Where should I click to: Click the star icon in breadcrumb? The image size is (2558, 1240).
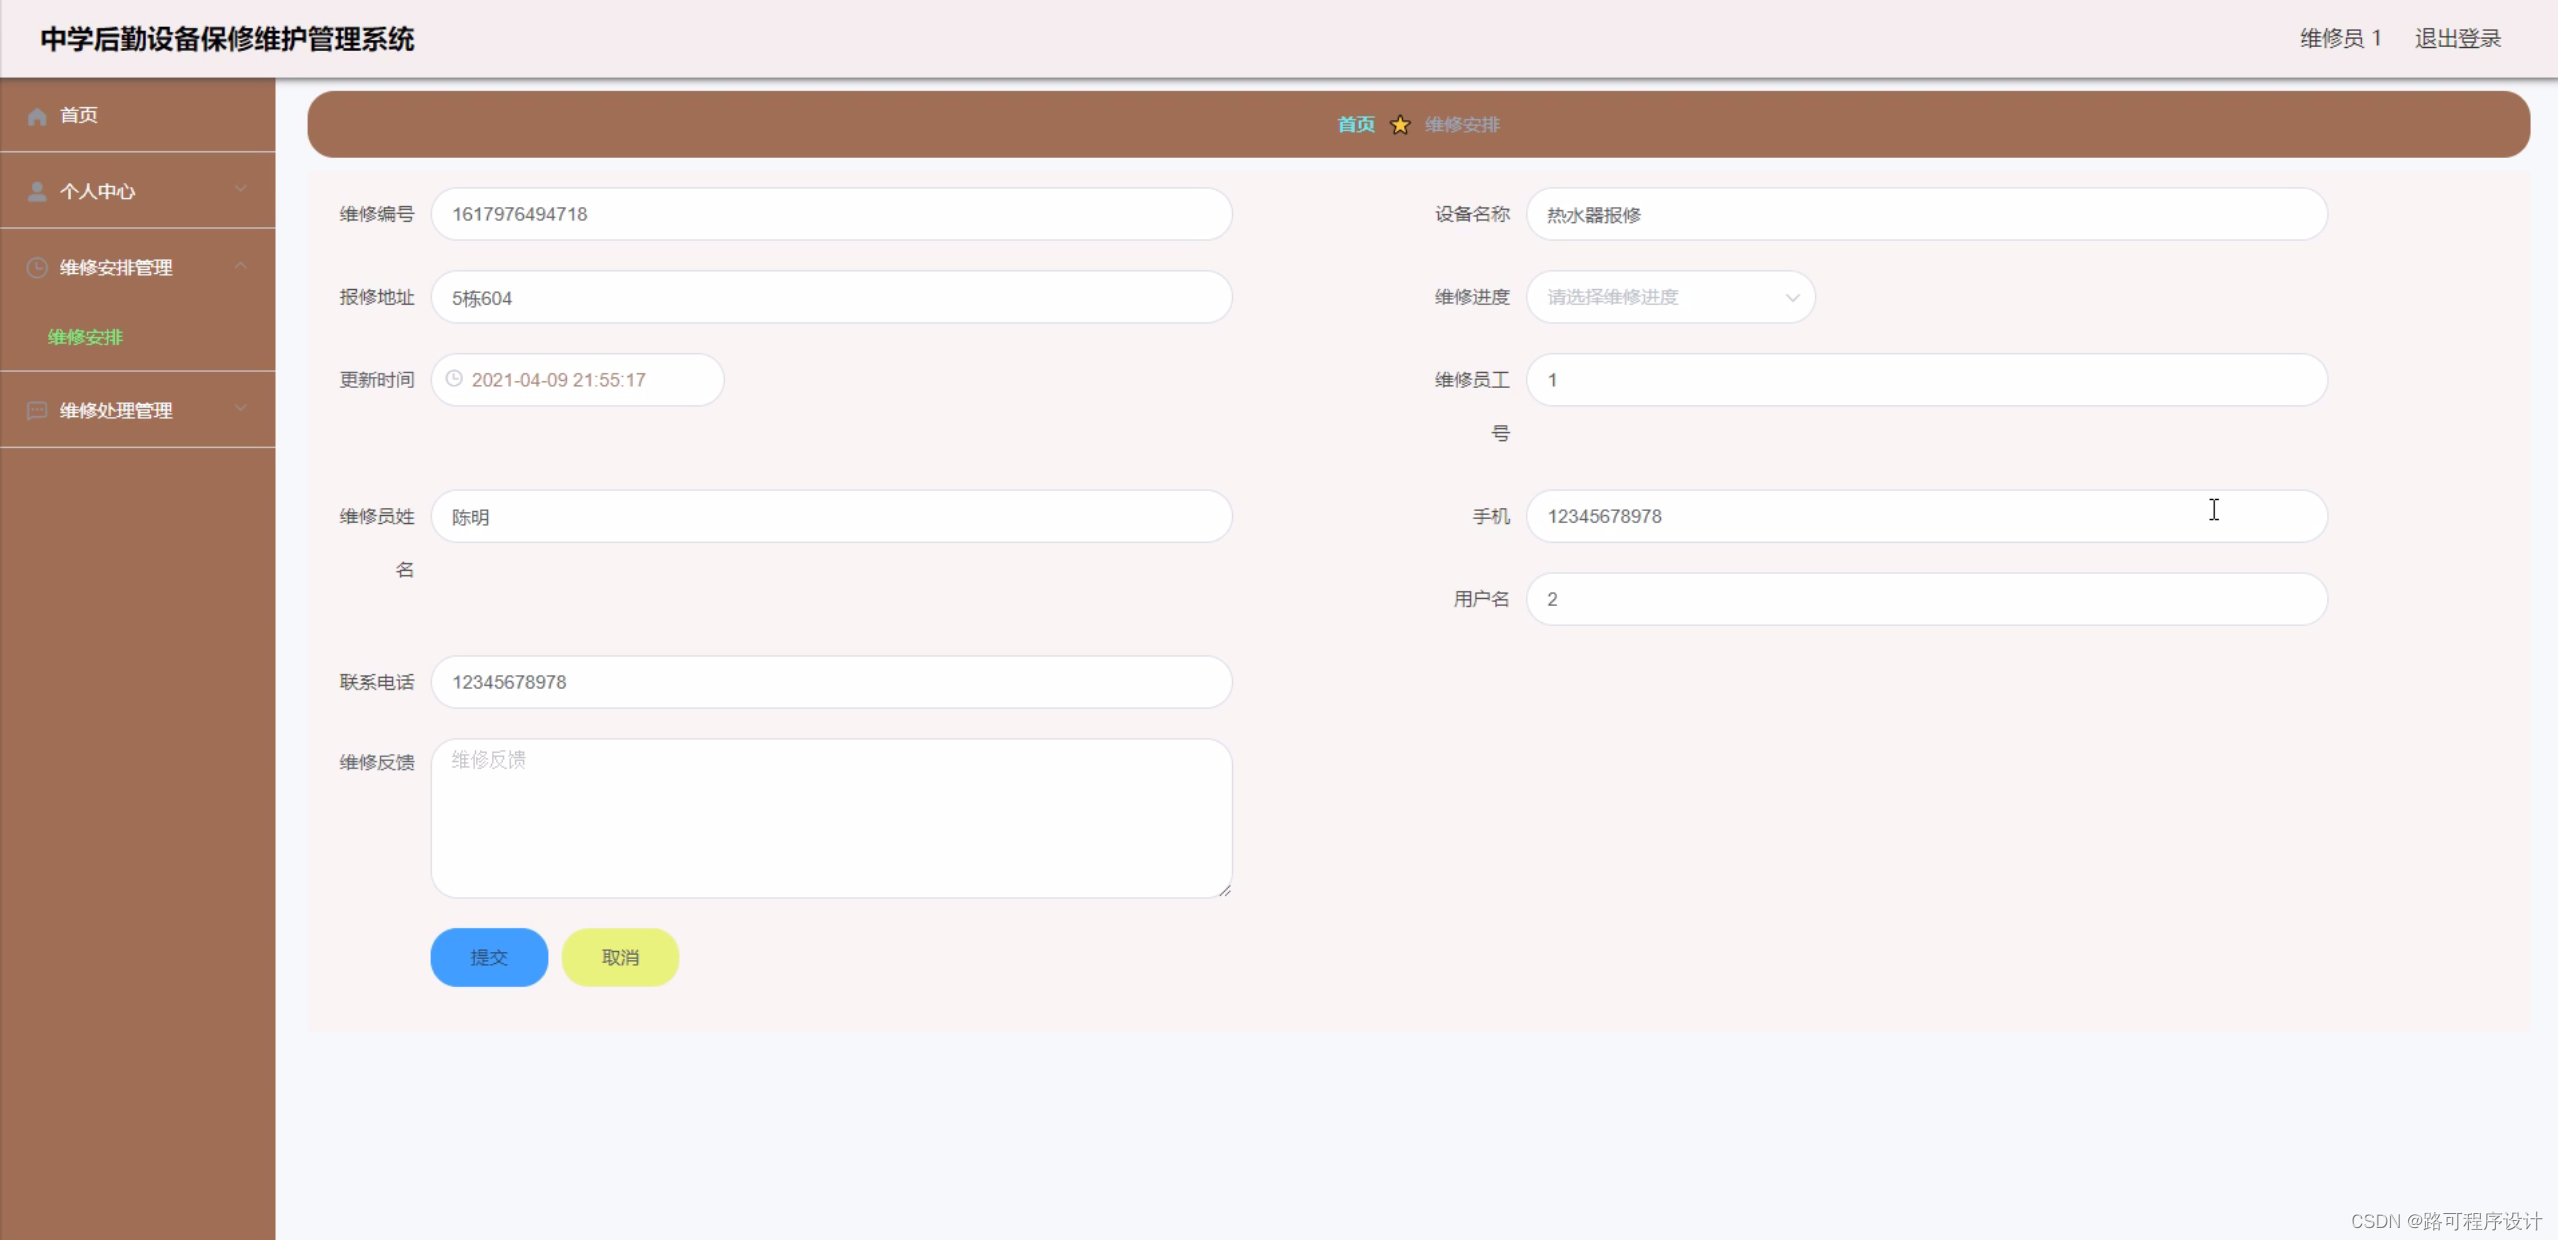point(1400,125)
